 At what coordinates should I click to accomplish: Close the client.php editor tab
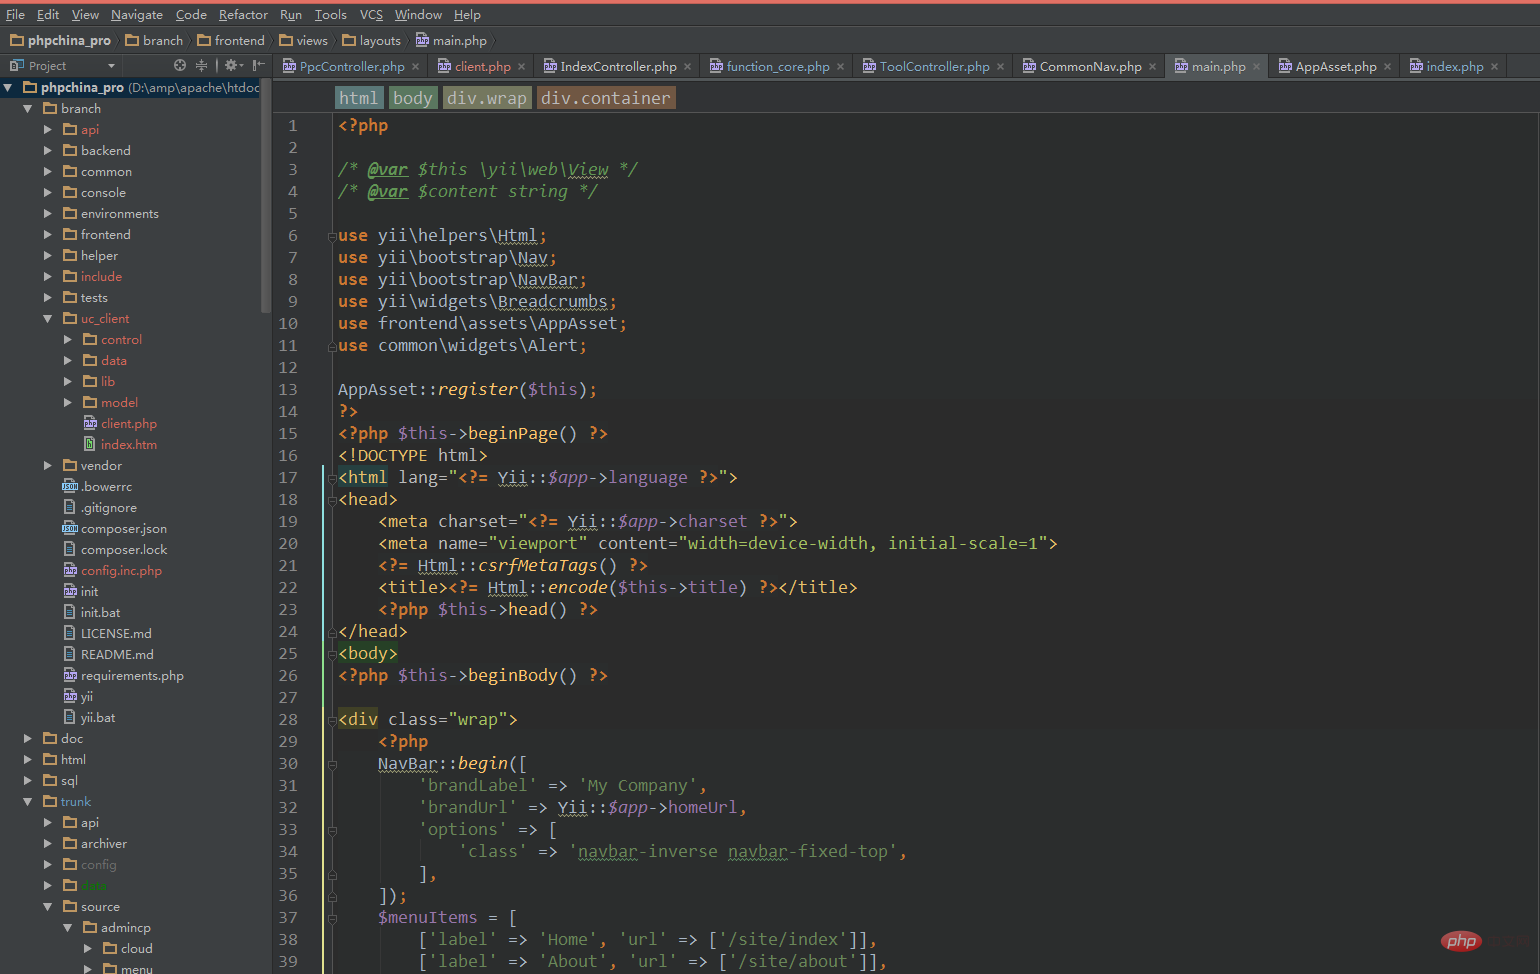click(522, 67)
